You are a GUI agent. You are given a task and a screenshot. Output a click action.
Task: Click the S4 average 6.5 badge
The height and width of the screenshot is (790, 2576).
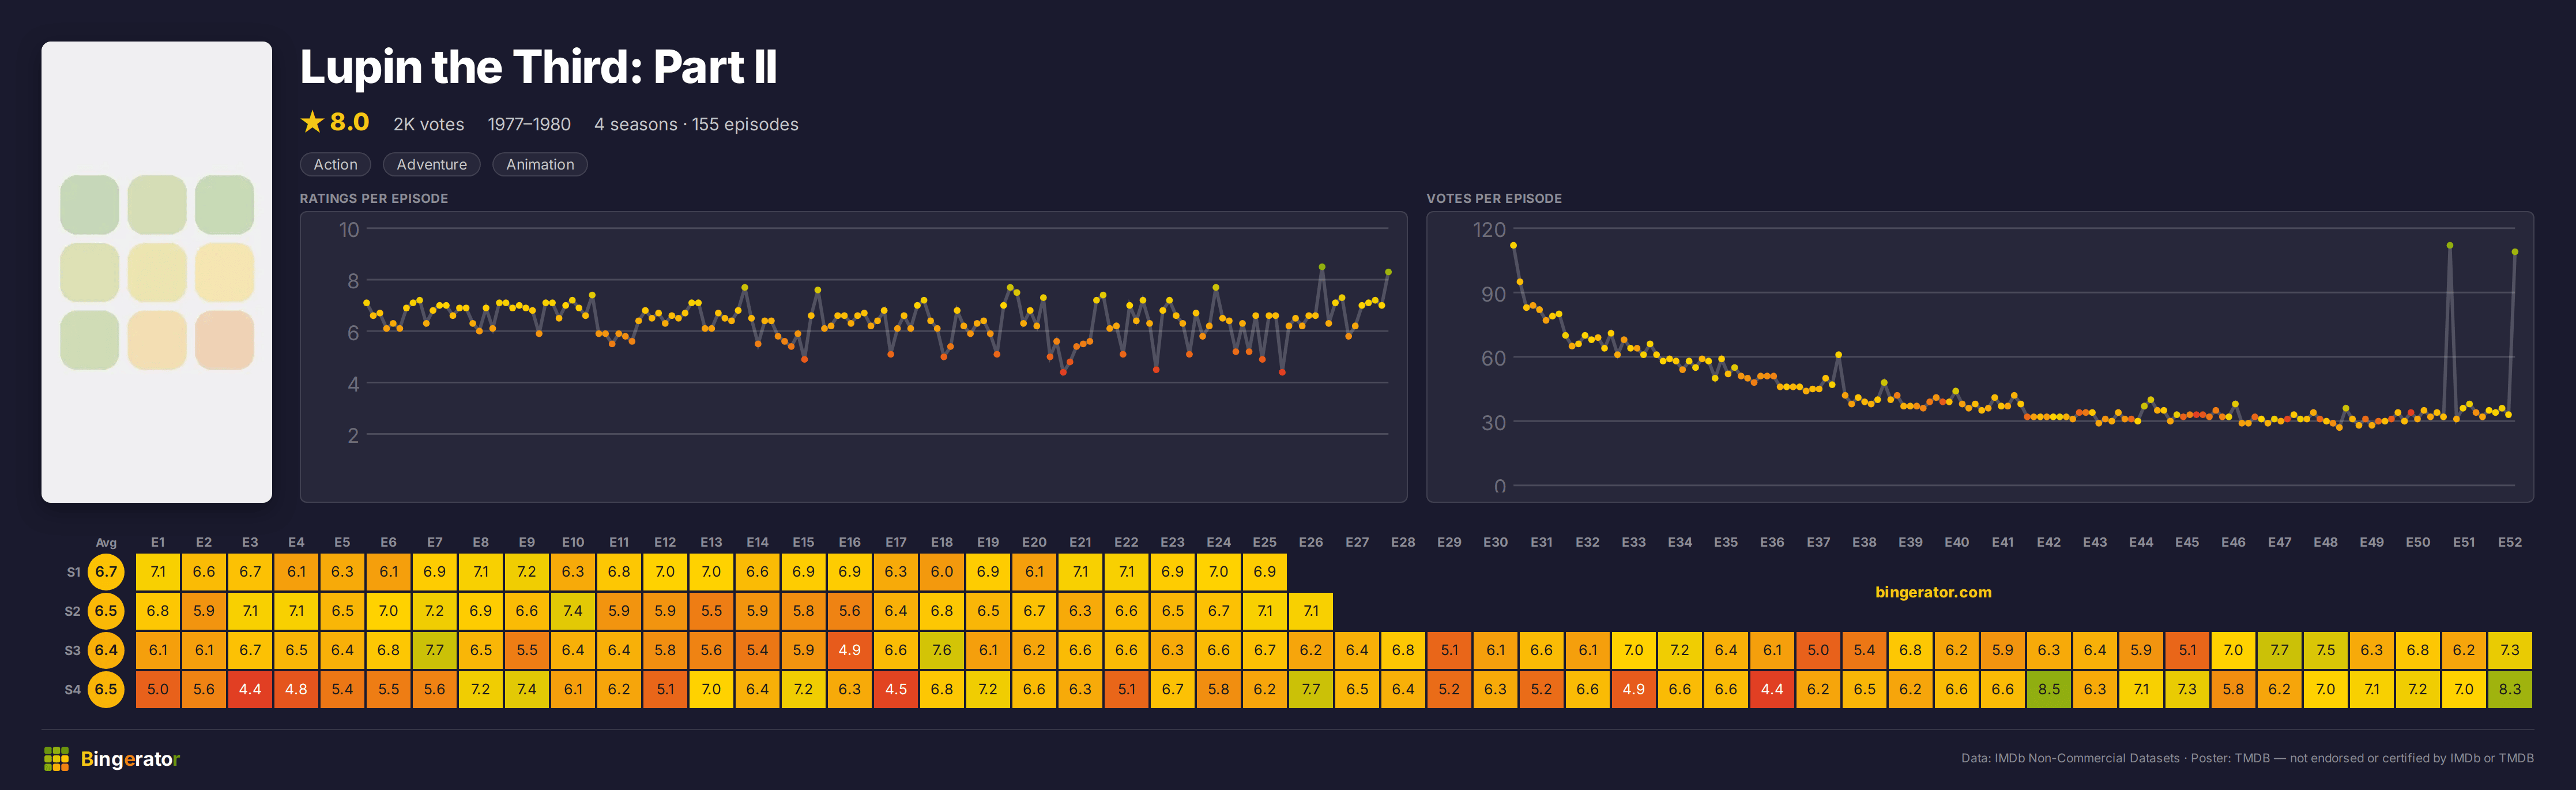click(106, 689)
